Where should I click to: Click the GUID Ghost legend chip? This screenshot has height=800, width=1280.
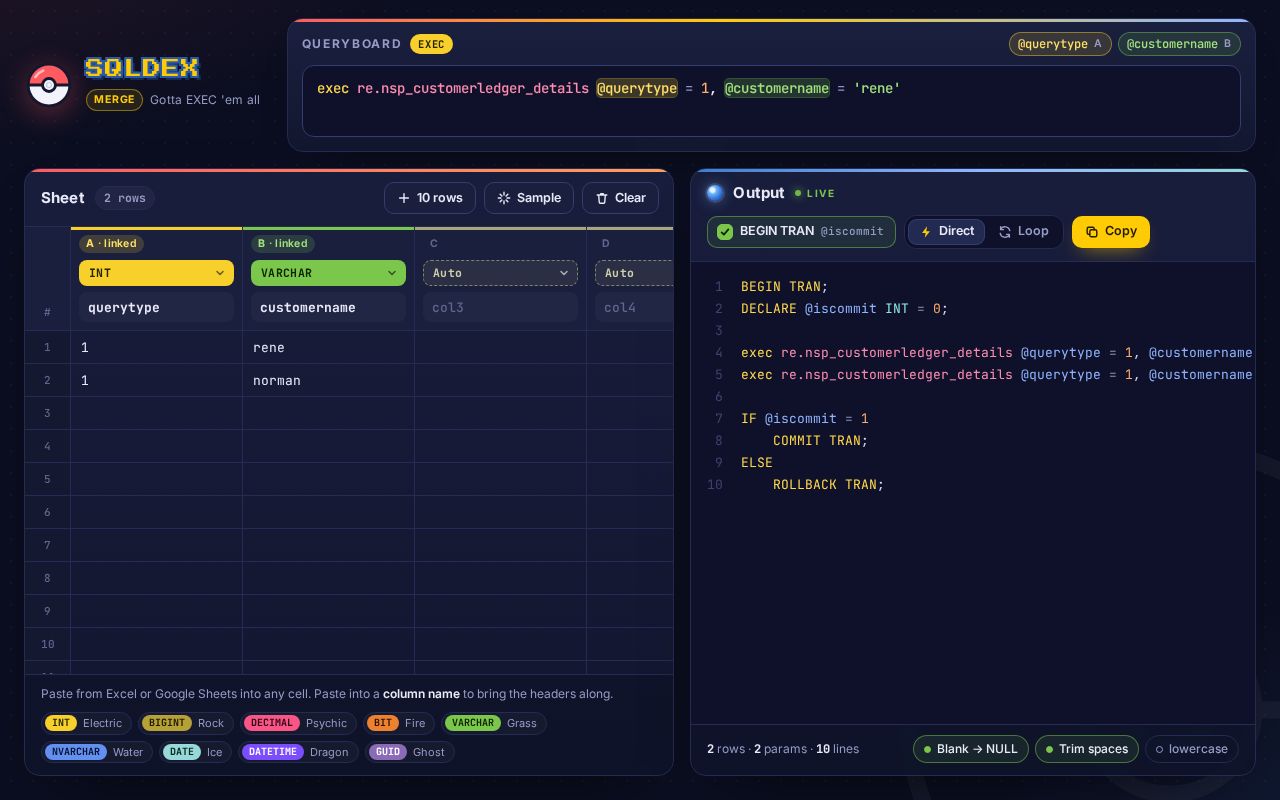click(x=409, y=752)
